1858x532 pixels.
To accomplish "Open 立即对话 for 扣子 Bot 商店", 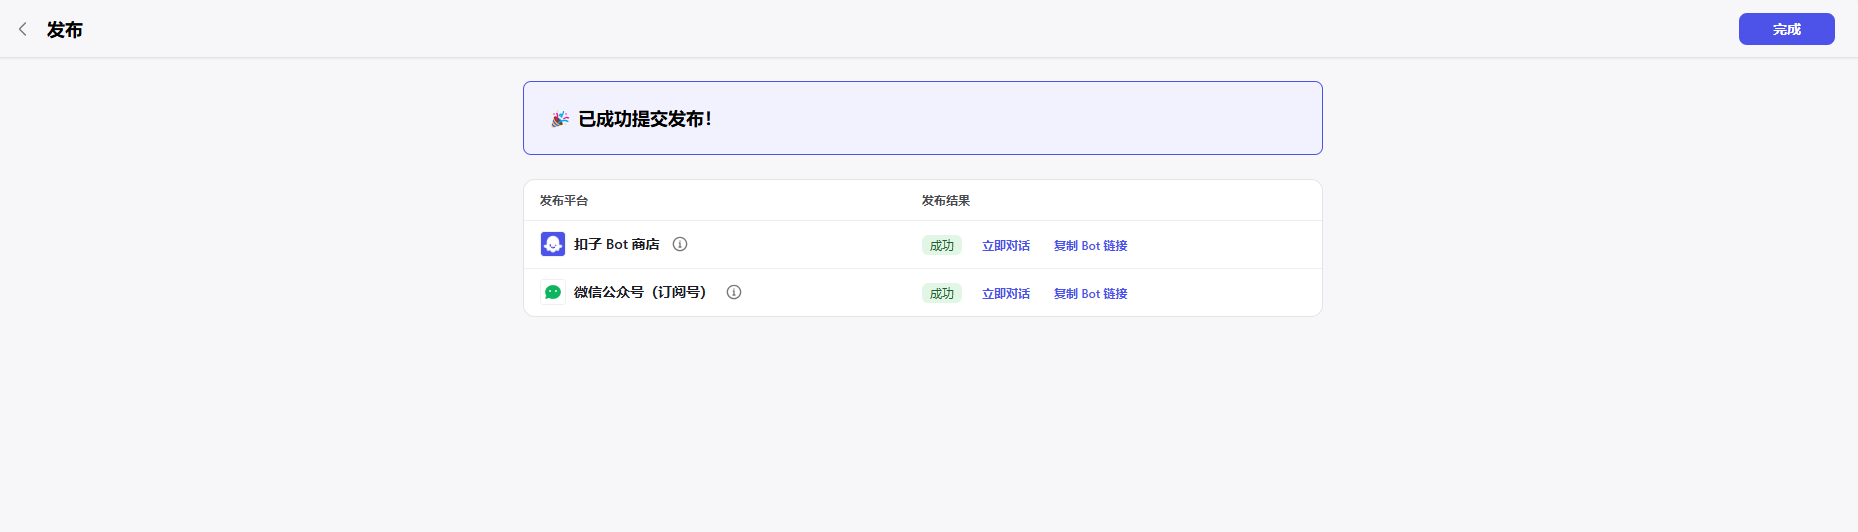I will pos(1005,246).
